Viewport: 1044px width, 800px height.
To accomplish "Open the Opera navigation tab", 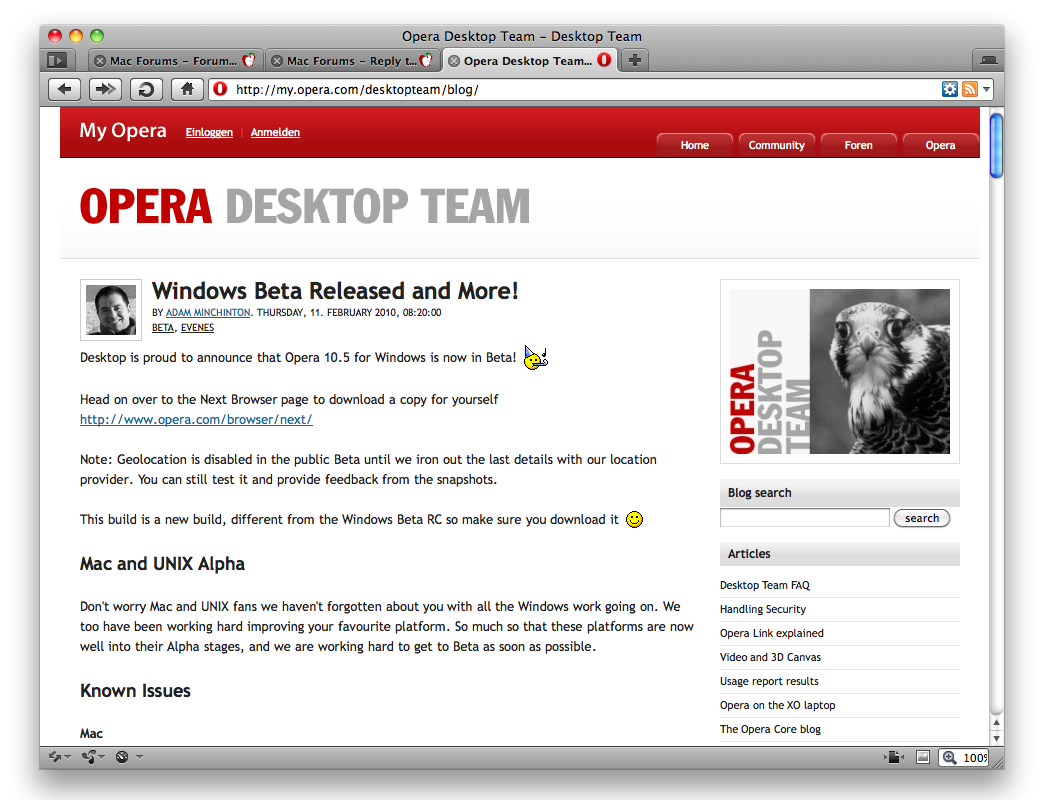I will 940,145.
